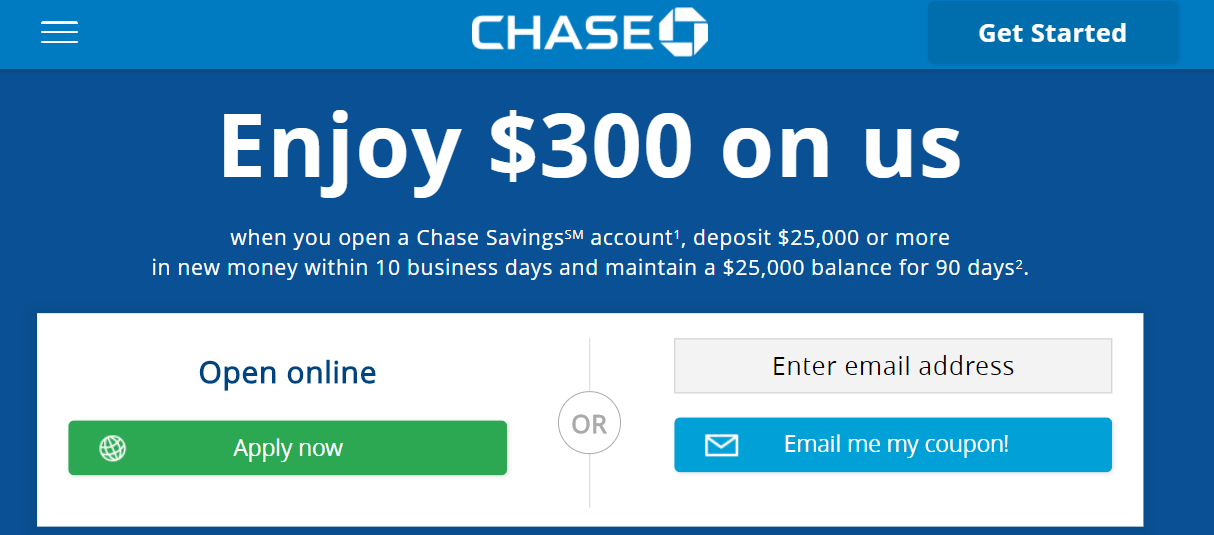Screen dimensions: 1214x535
Task: Click the globe icon on Apply now
Action: pos(113,448)
